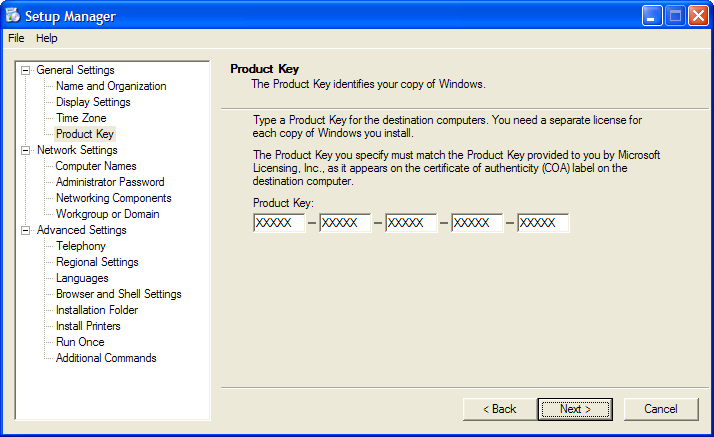Select the highlighted Product Key tree item
Image resolution: width=714 pixels, height=437 pixels.
(85, 134)
